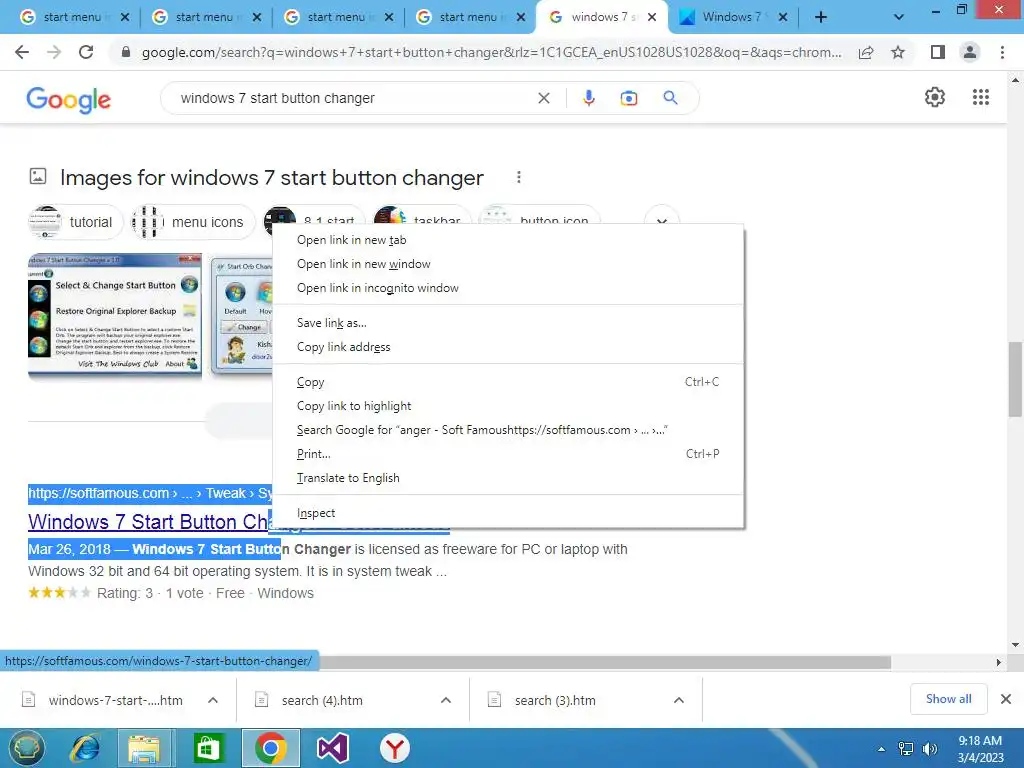This screenshot has height=768, width=1024.
Task: Clear the Google search box
Action: tap(543, 98)
